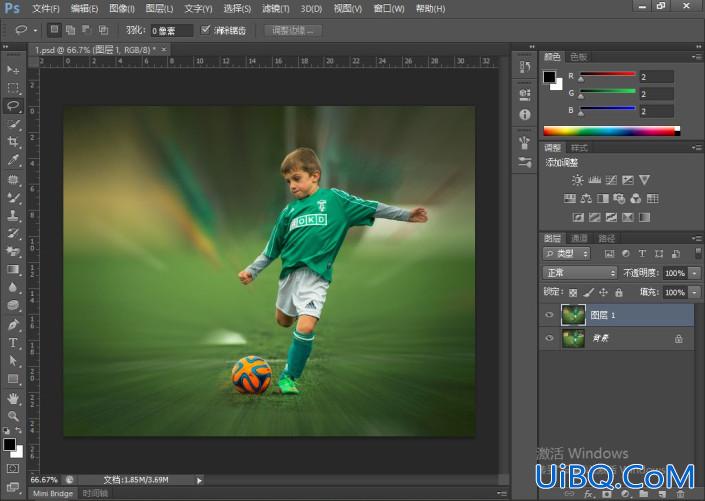Click the foreground color swatch in toolbox

tap(9, 444)
